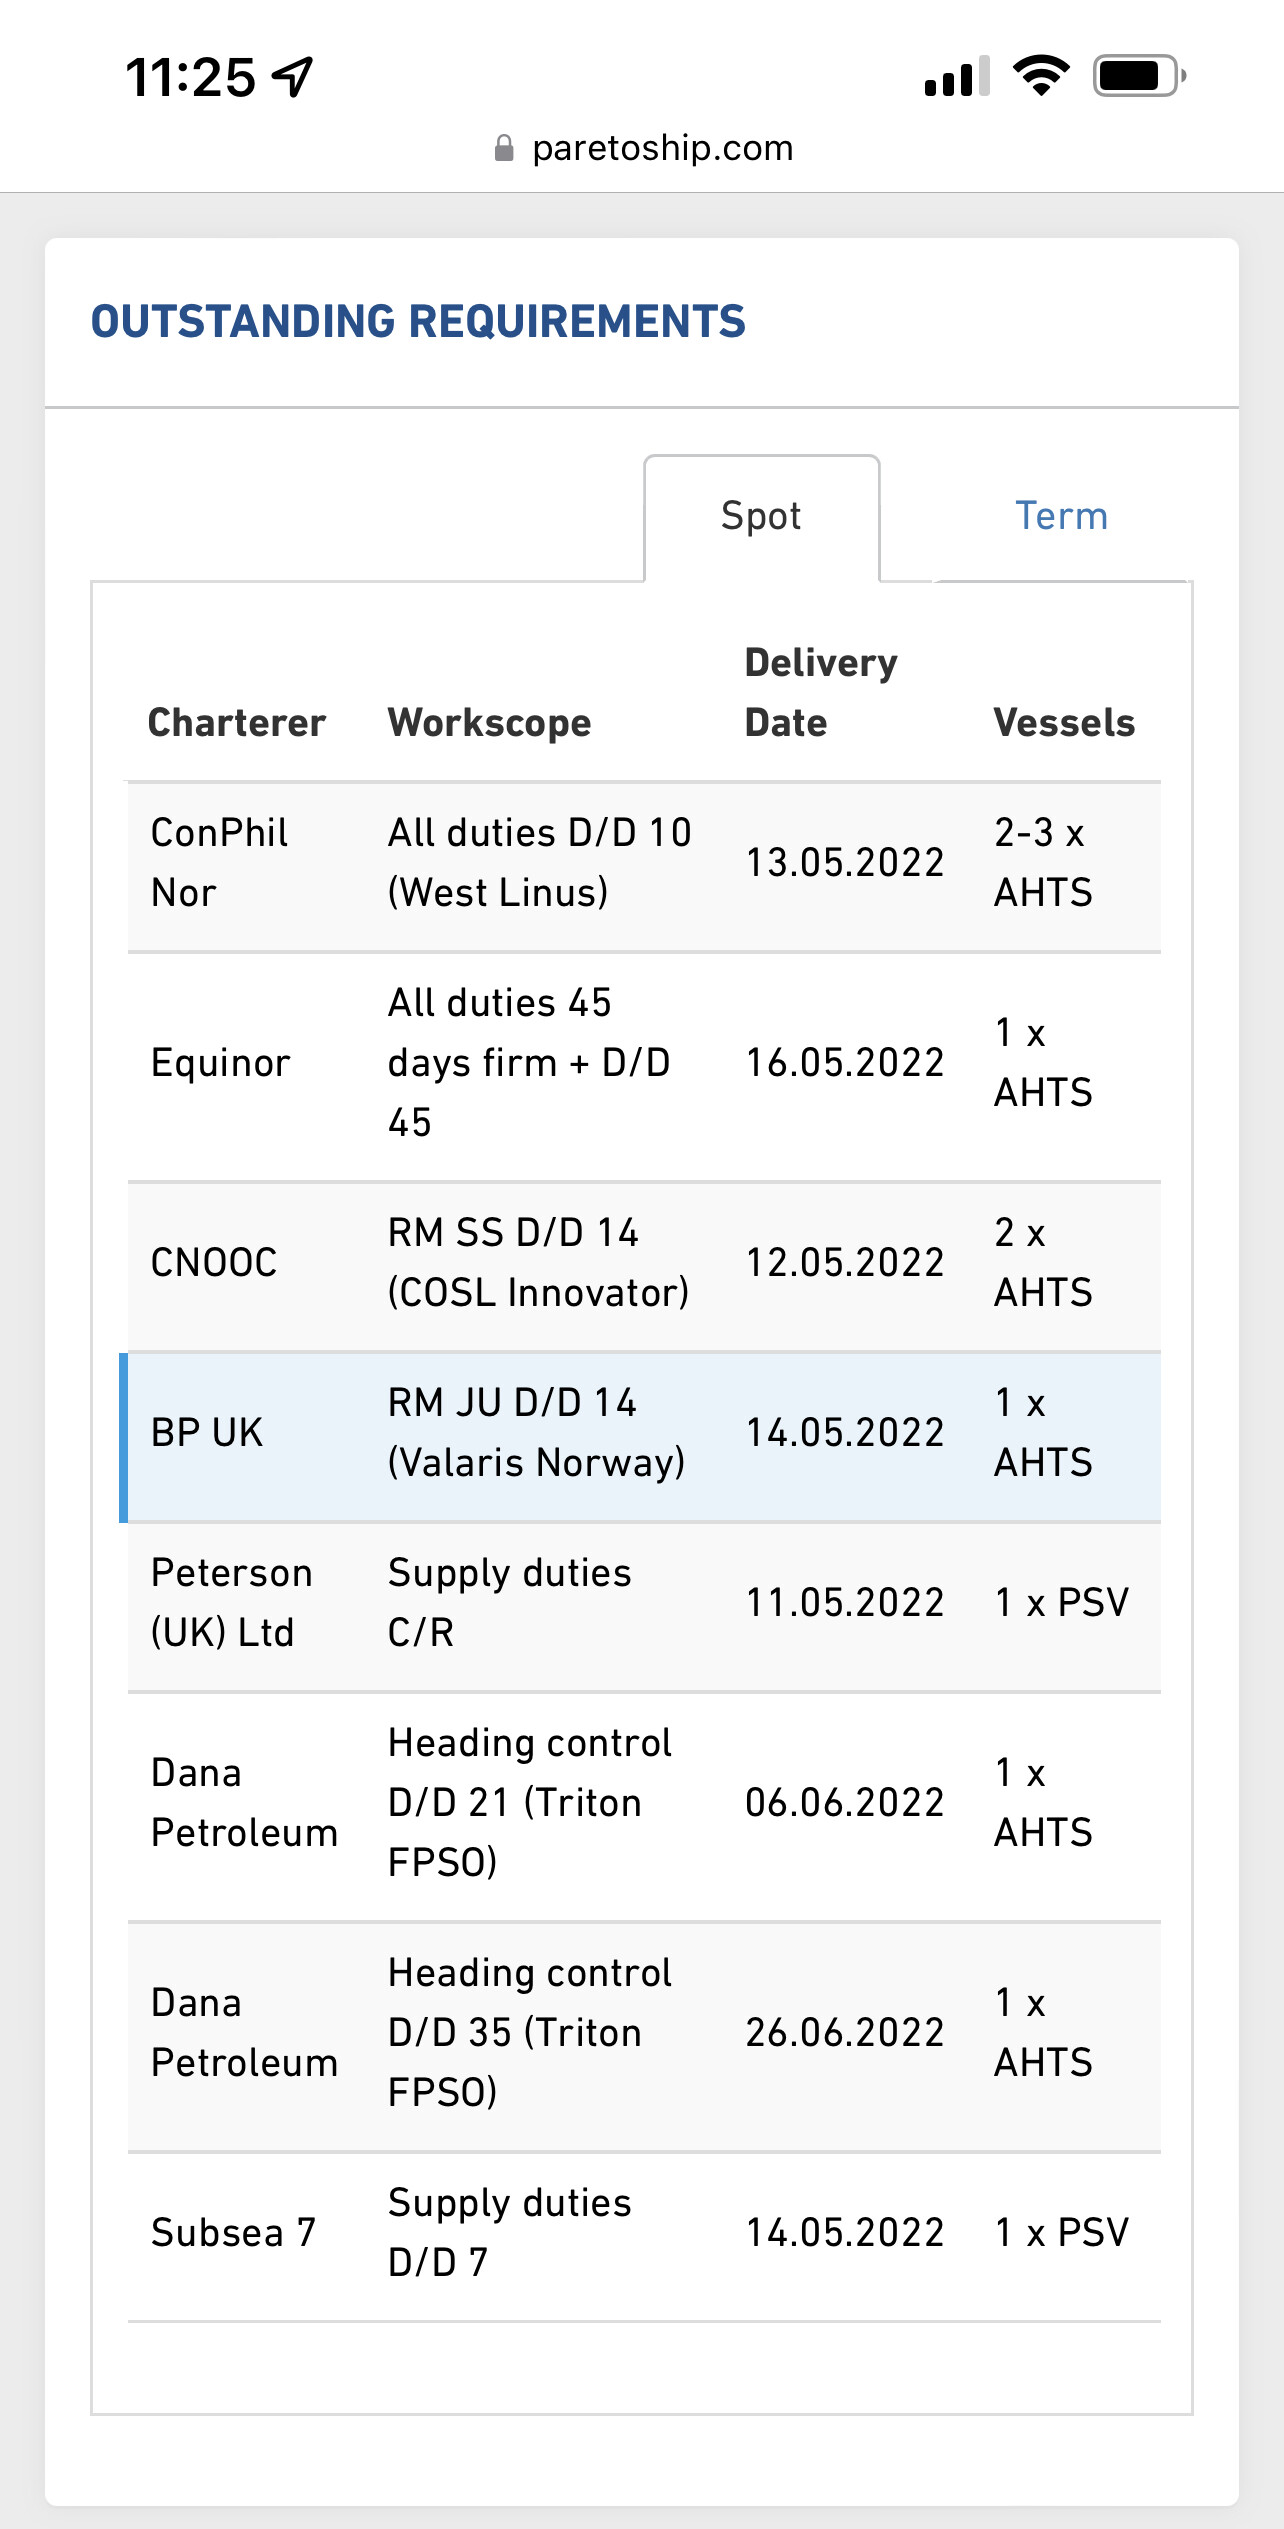
Task: Select the Spot tab
Action: point(761,517)
